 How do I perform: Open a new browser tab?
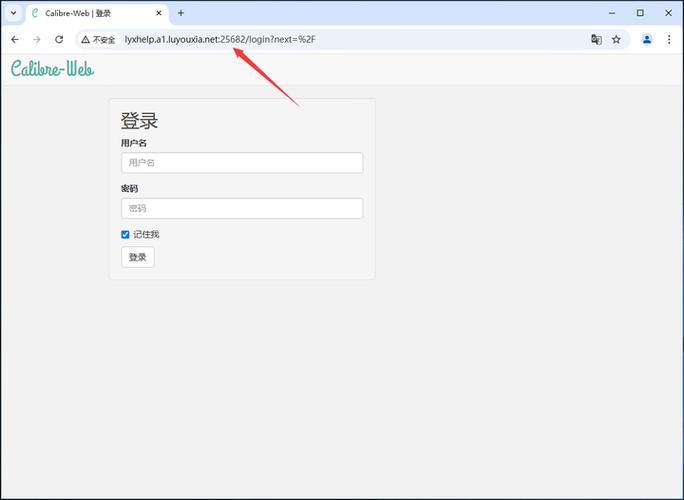click(181, 13)
